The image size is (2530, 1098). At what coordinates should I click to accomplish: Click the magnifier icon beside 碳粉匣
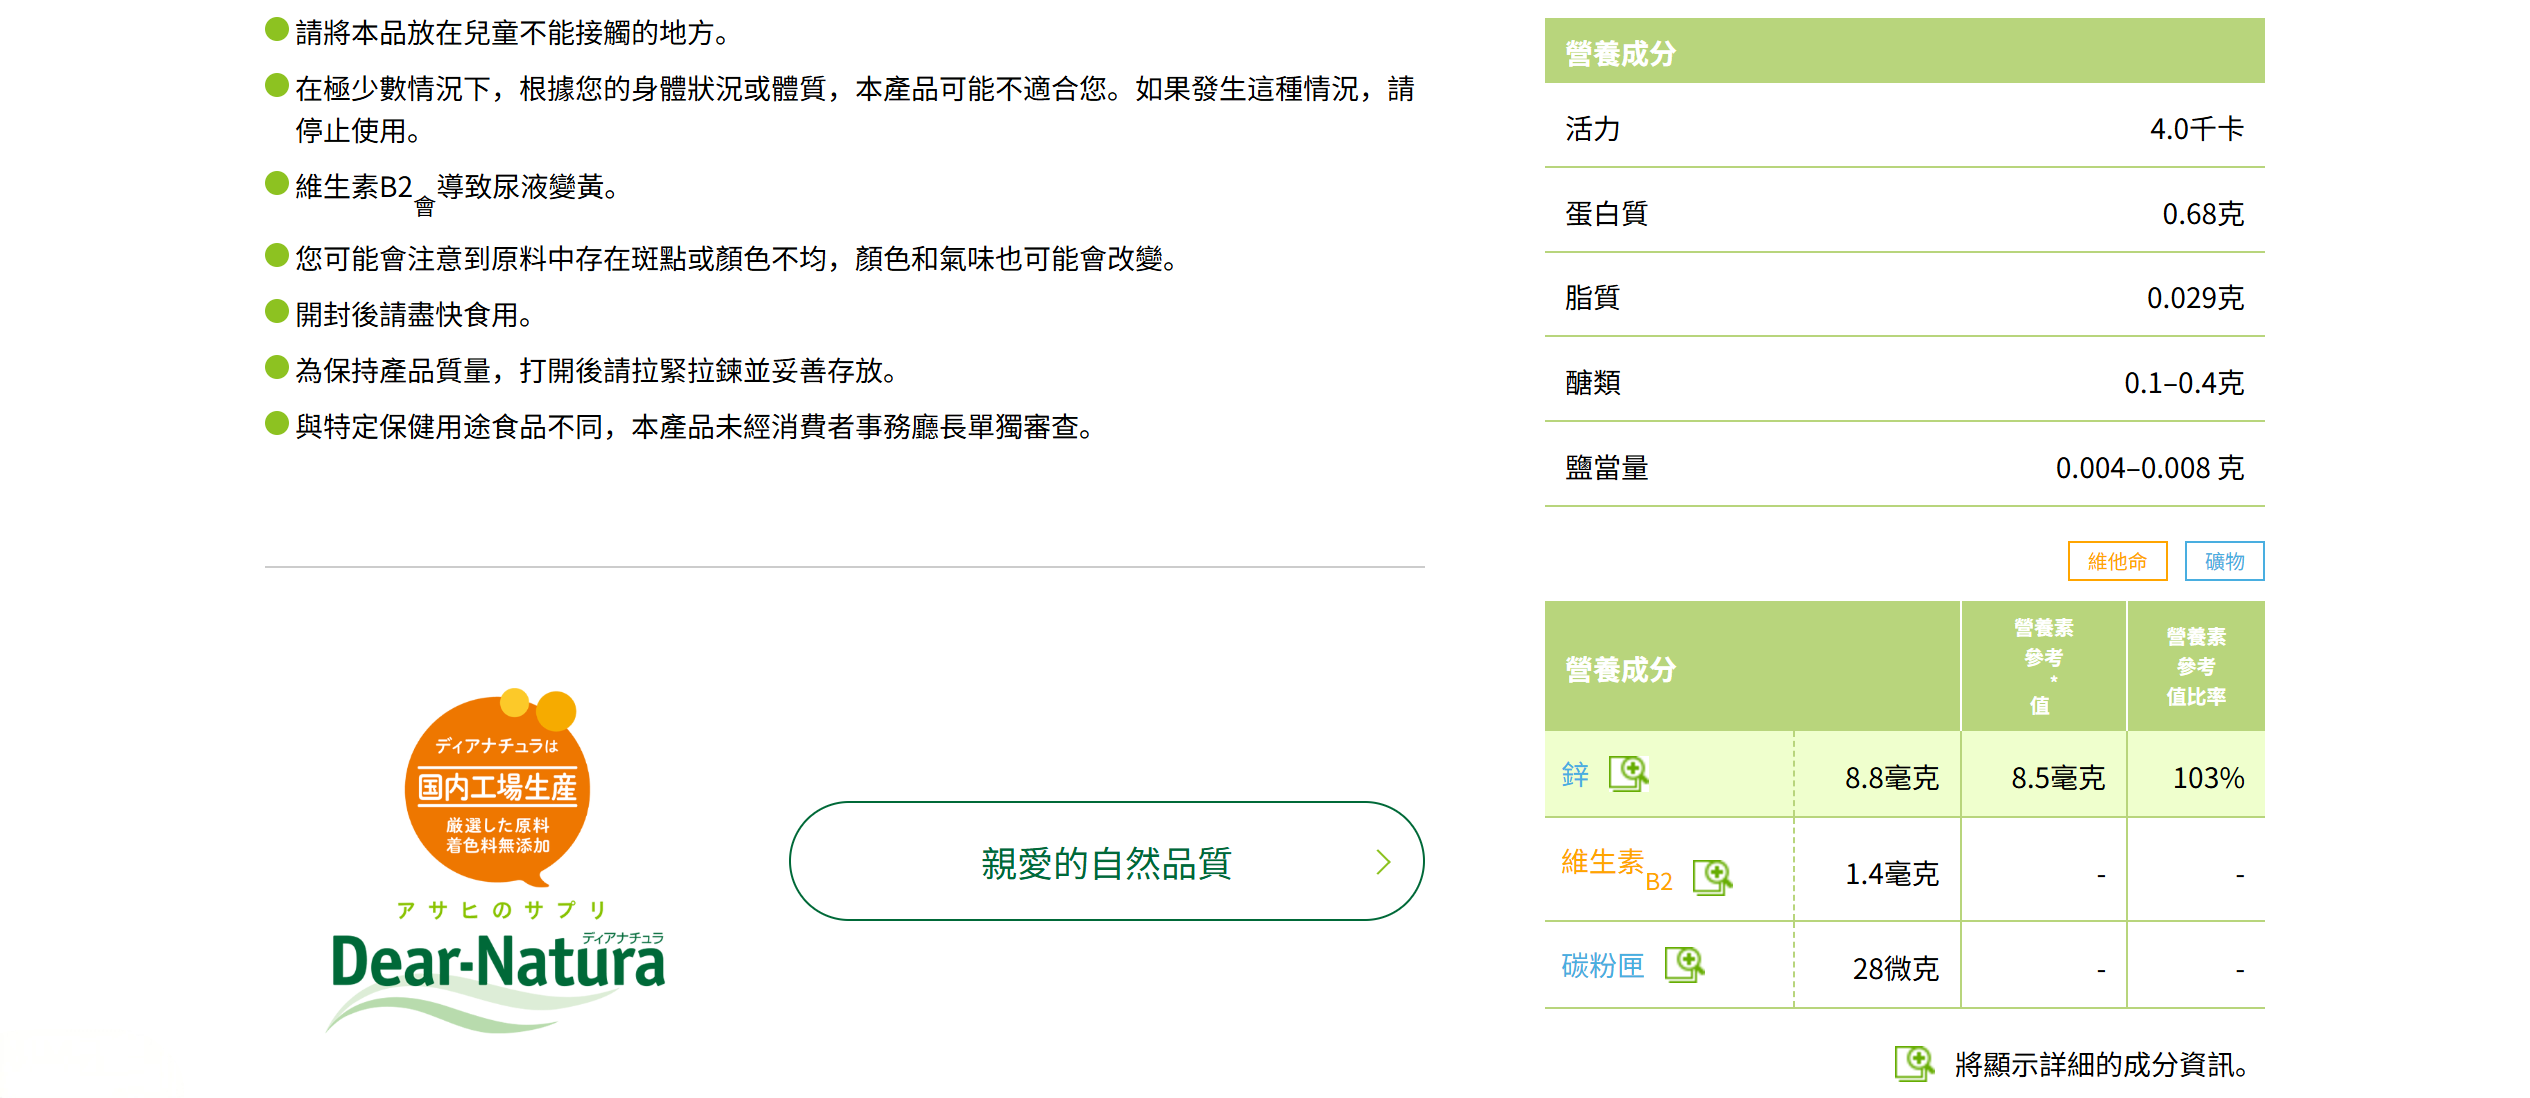(1684, 965)
